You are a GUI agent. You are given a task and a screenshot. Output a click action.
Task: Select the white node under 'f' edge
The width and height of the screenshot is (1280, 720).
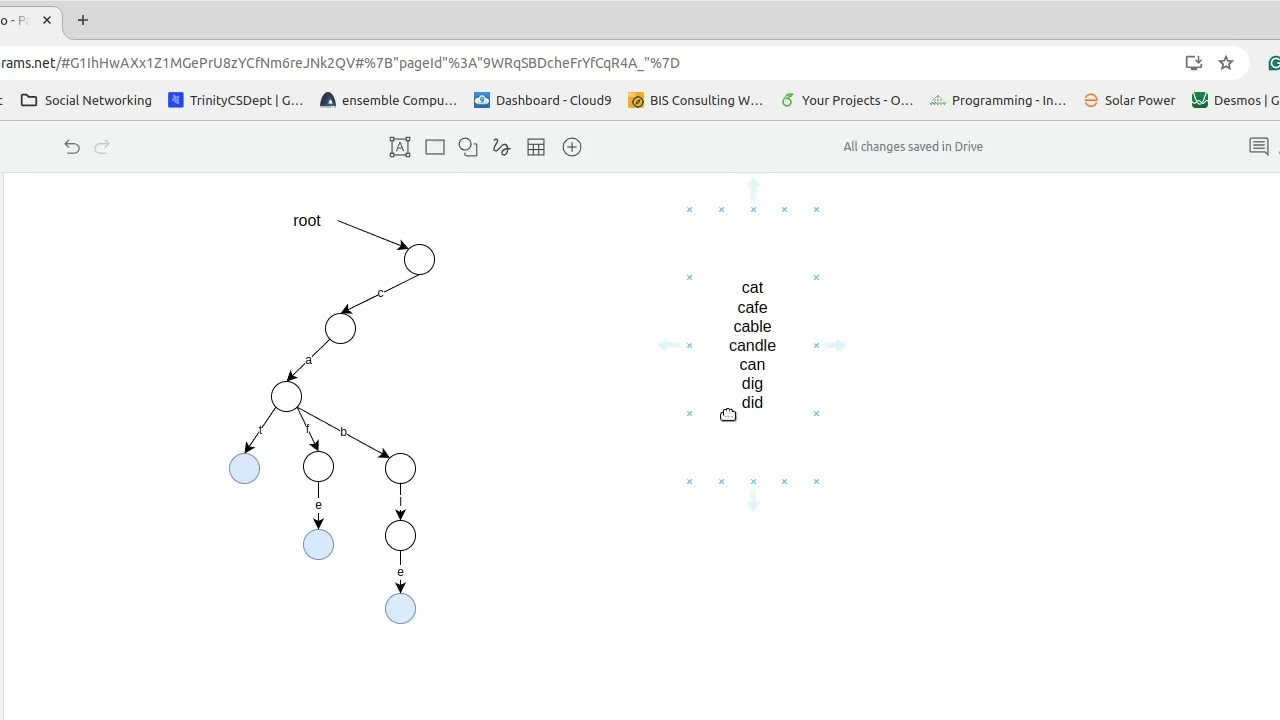pyautogui.click(x=319, y=466)
